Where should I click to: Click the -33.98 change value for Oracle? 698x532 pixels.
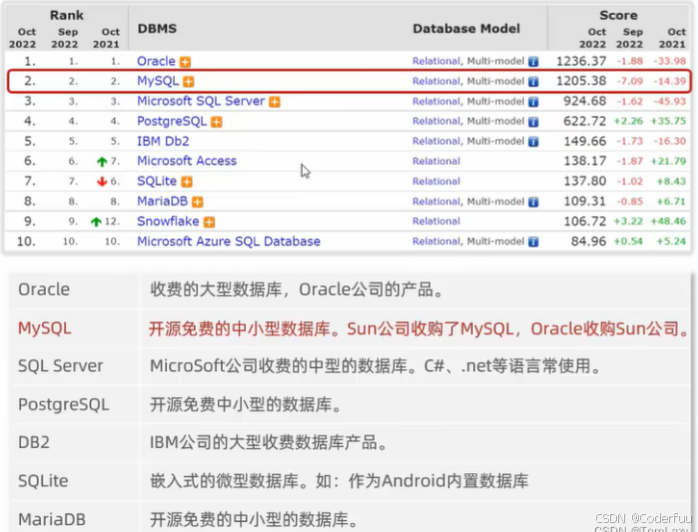pyautogui.click(x=670, y=61)
